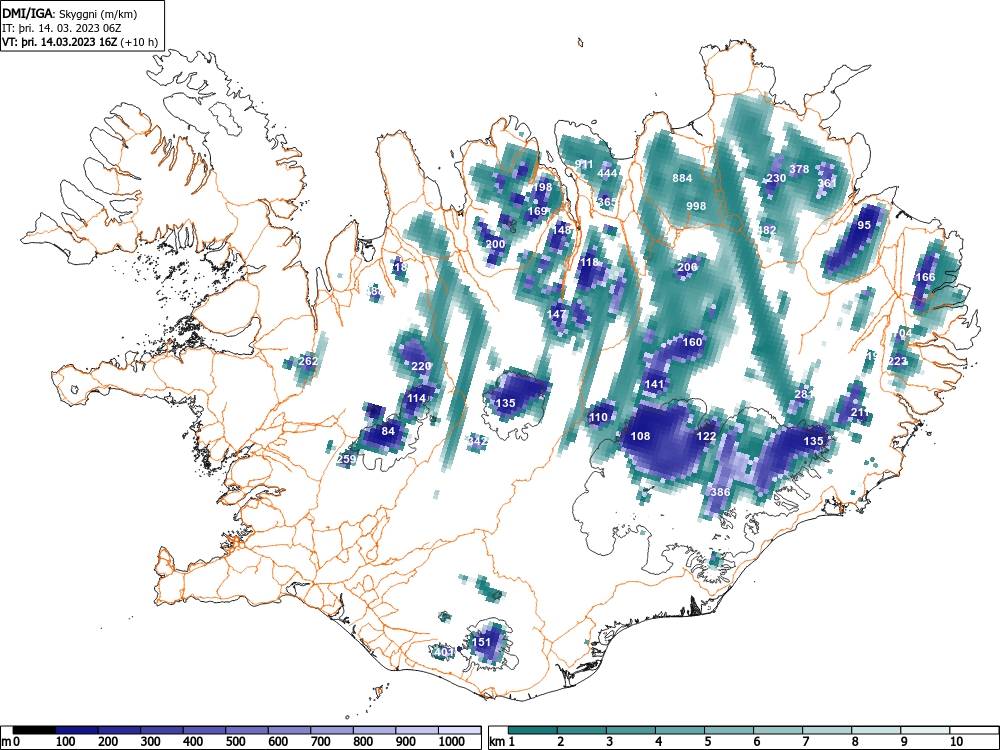Click the 'DMI/IGA: Skyggni (m/km)' title text
The height and width of the screenshot is (750, 1000).
[70, 14]
